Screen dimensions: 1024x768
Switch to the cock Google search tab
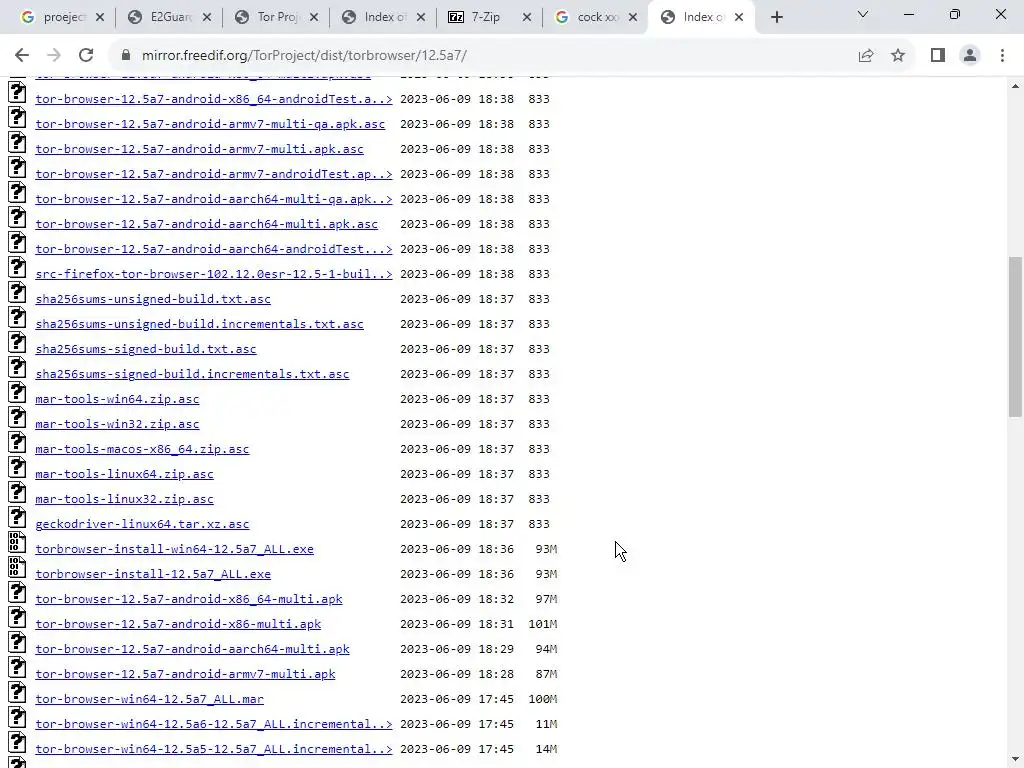597,18
